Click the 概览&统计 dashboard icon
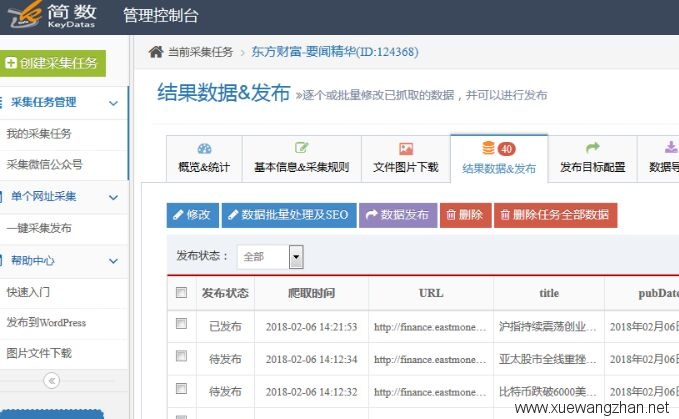 click(204, 149)
